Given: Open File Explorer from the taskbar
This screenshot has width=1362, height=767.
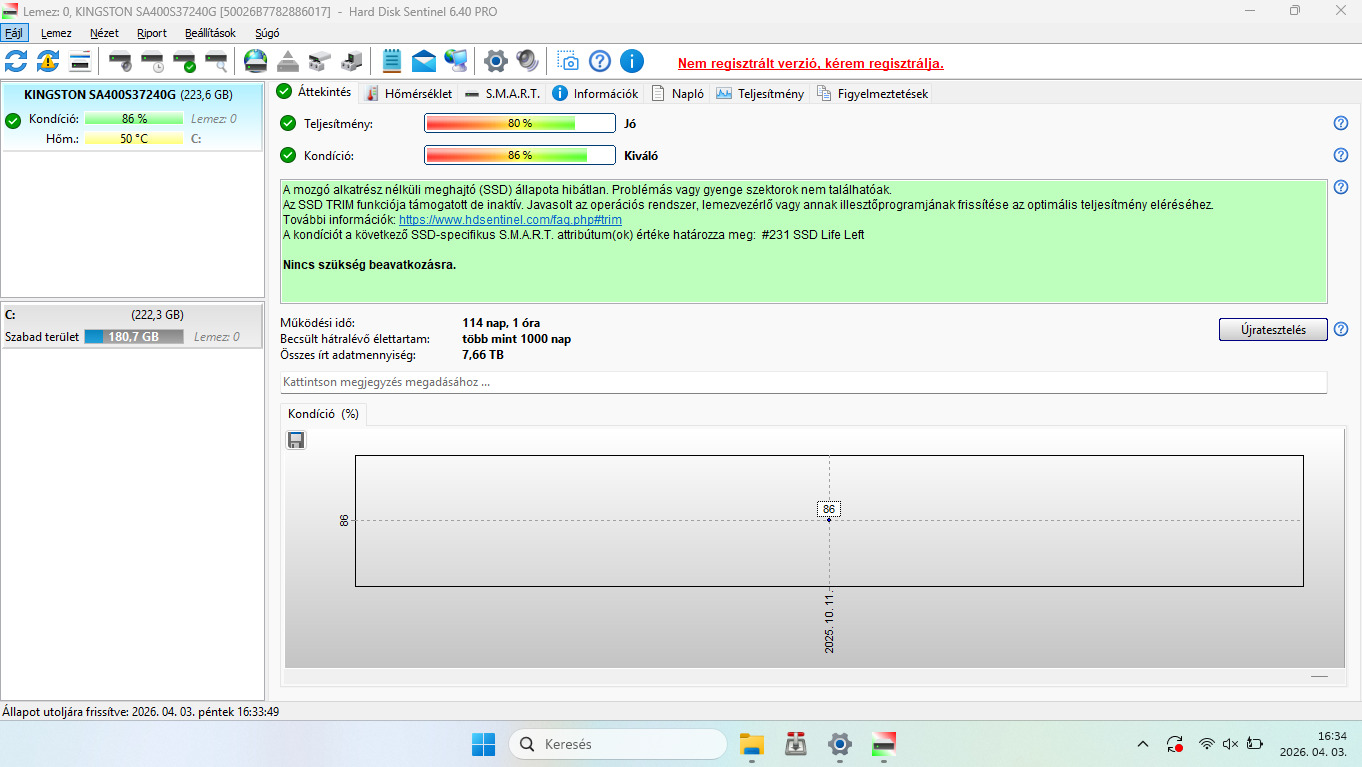Looking at the screenshot, I should point(752,744).
